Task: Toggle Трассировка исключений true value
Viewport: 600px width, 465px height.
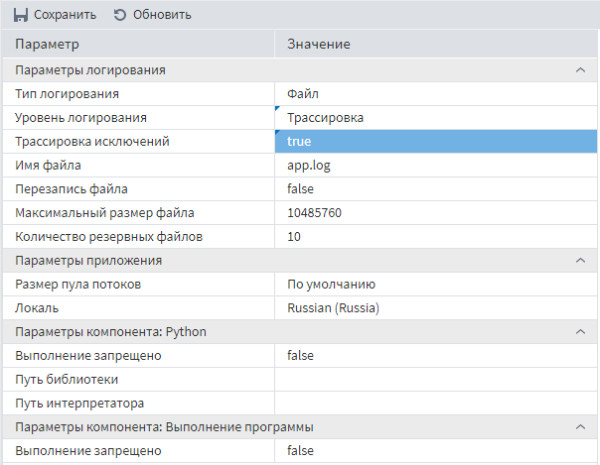Action: (436, 141)
